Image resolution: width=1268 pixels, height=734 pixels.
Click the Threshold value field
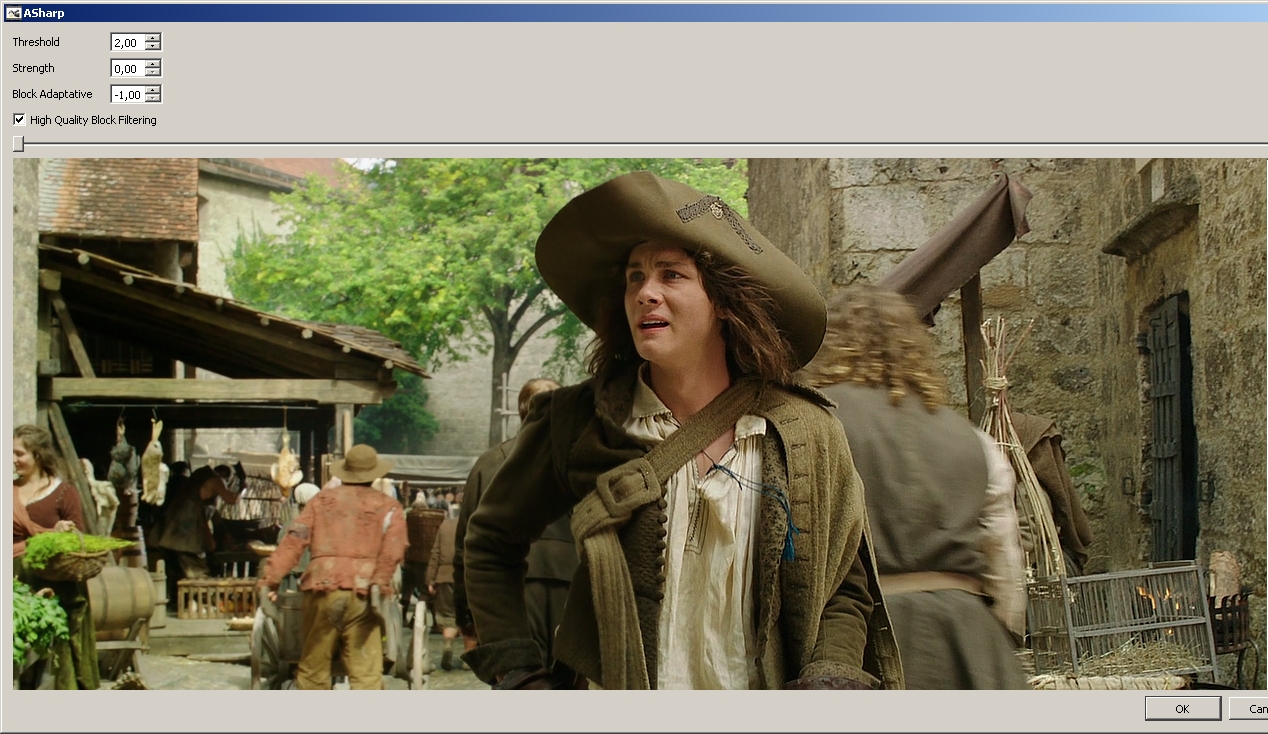(128, 42)
